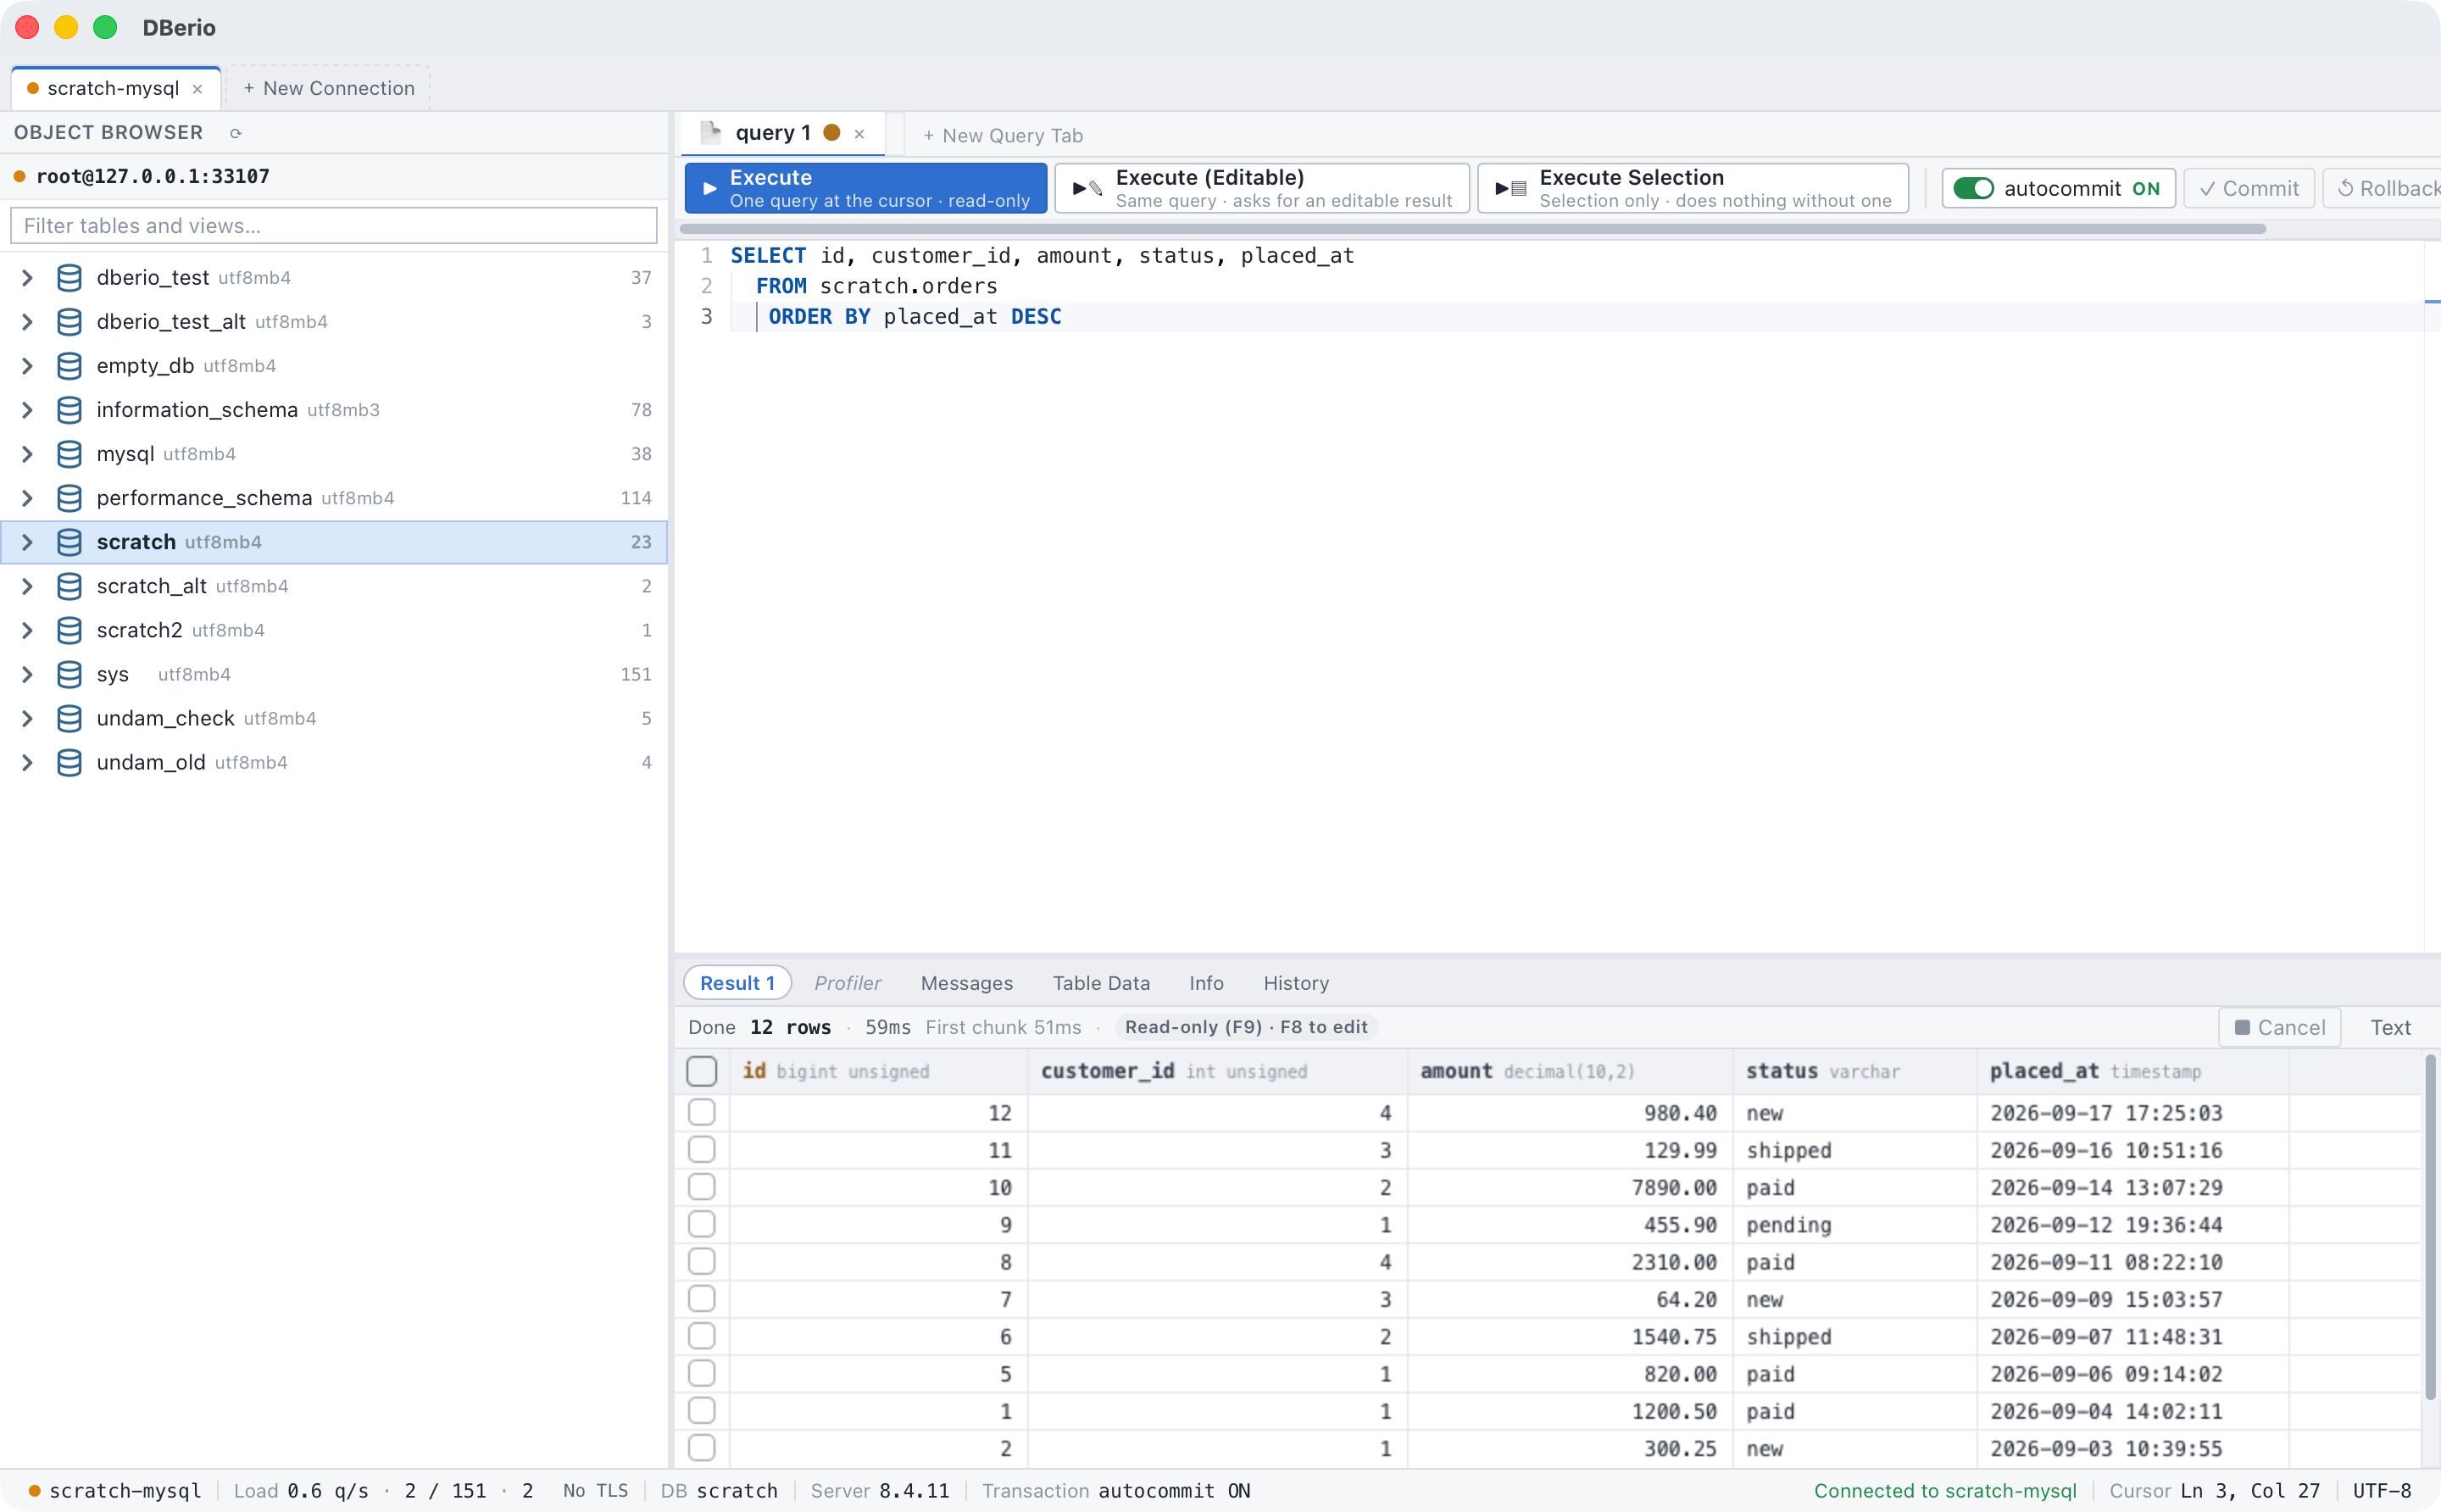2441x1512 pixels.
Task: Switch to the Messages results tab
Action: pyautogui.click(x=966, y=983)
